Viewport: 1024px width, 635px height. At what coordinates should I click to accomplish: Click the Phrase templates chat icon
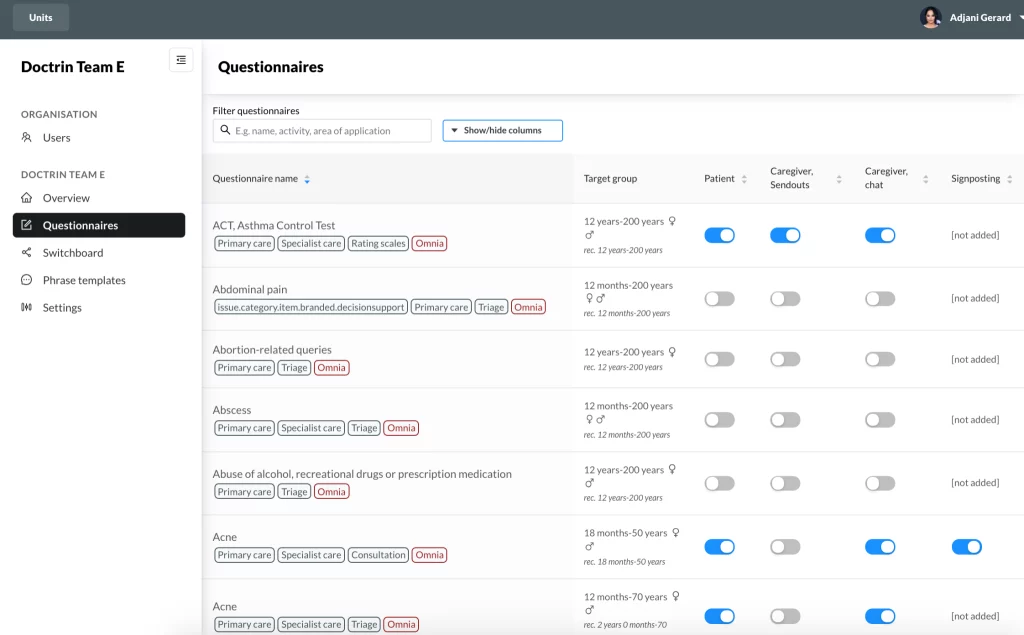click(x=27, y=280)
